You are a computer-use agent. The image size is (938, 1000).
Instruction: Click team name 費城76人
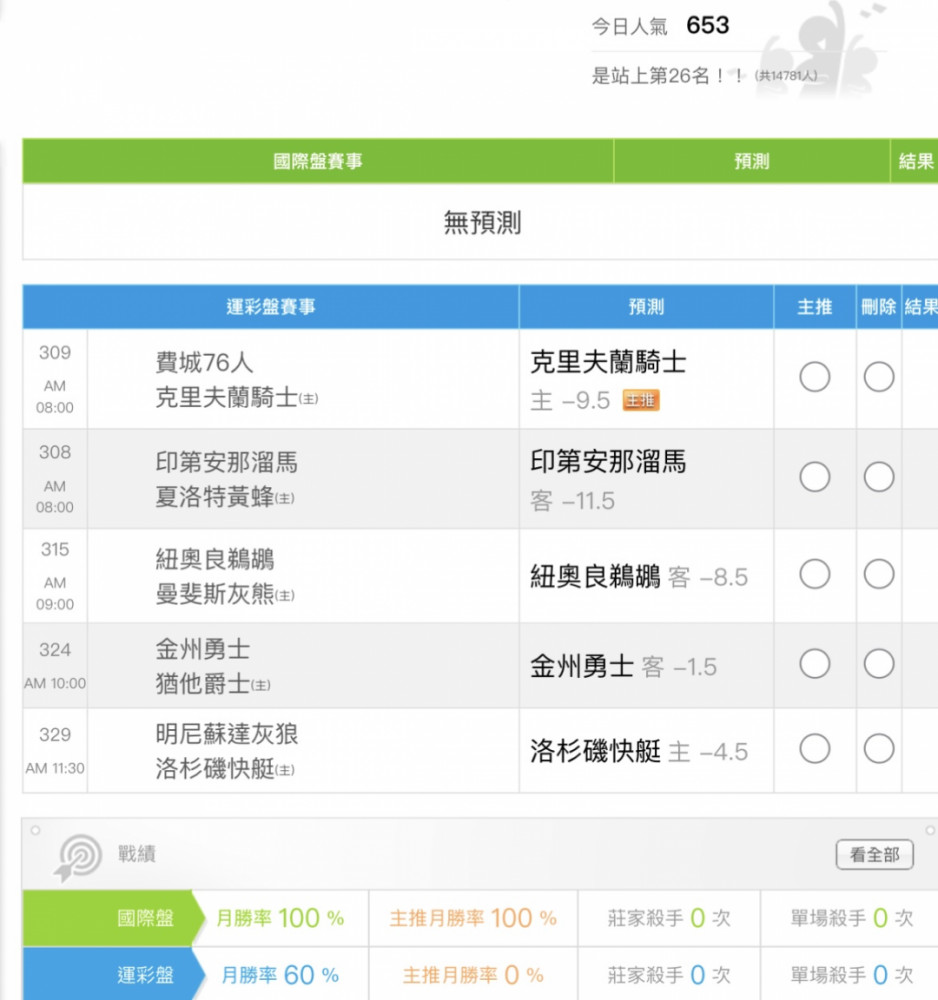(204, 362)
